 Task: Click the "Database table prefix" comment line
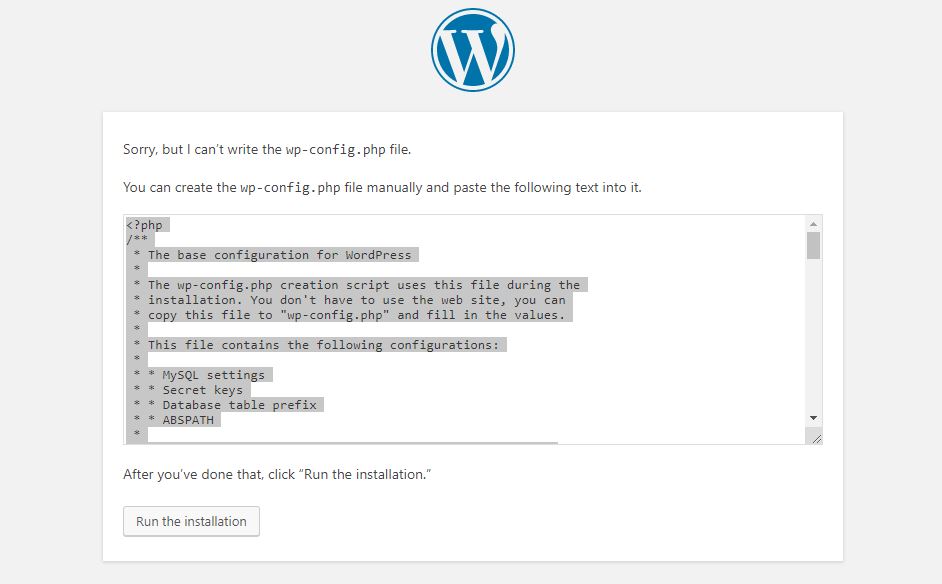(x=240, y=404)
